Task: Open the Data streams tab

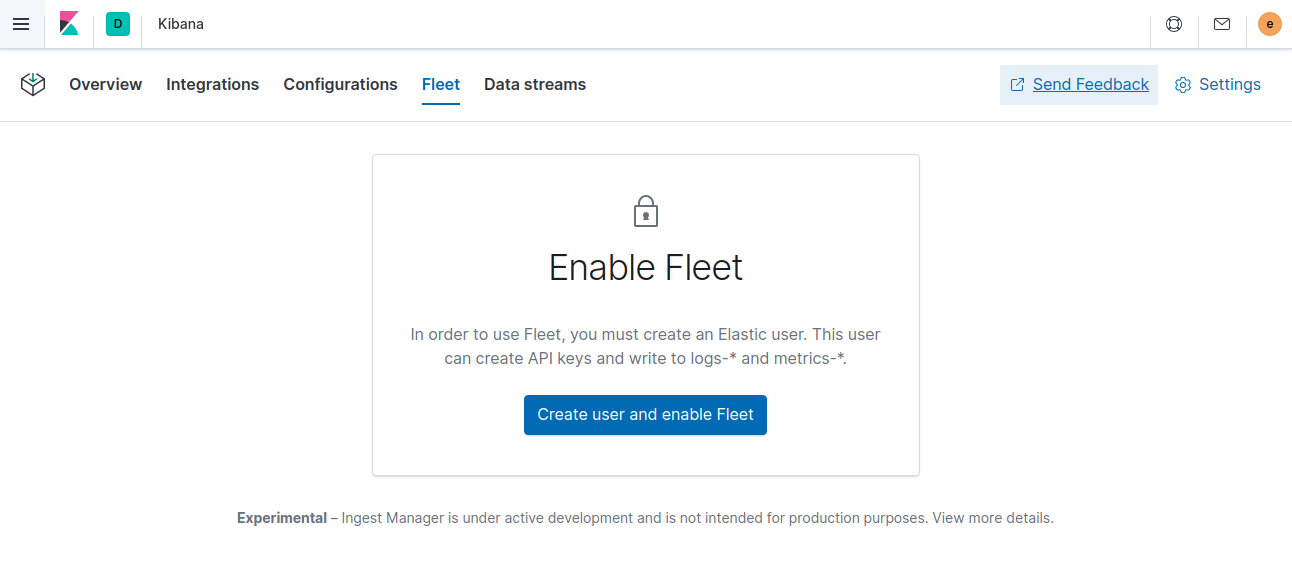Action: point(534,84)
